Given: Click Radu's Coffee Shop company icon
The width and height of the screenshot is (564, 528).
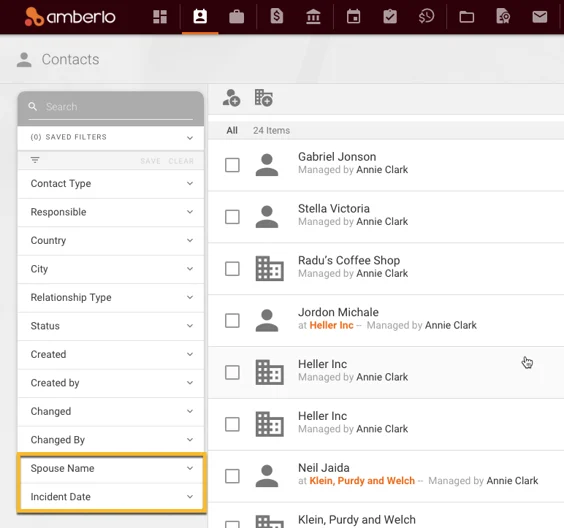Looking at the screenshot, I should click(269, 268).
